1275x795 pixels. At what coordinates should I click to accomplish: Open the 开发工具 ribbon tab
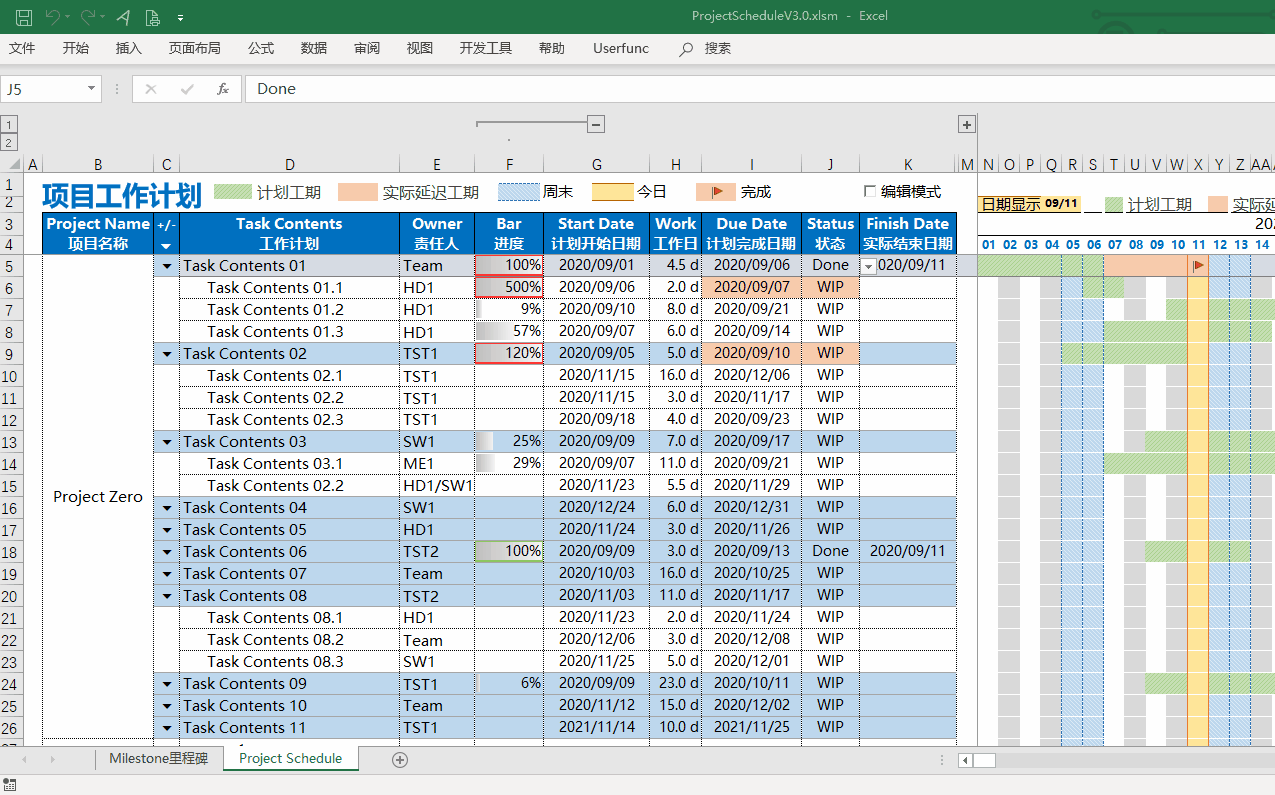coord(486,48)
